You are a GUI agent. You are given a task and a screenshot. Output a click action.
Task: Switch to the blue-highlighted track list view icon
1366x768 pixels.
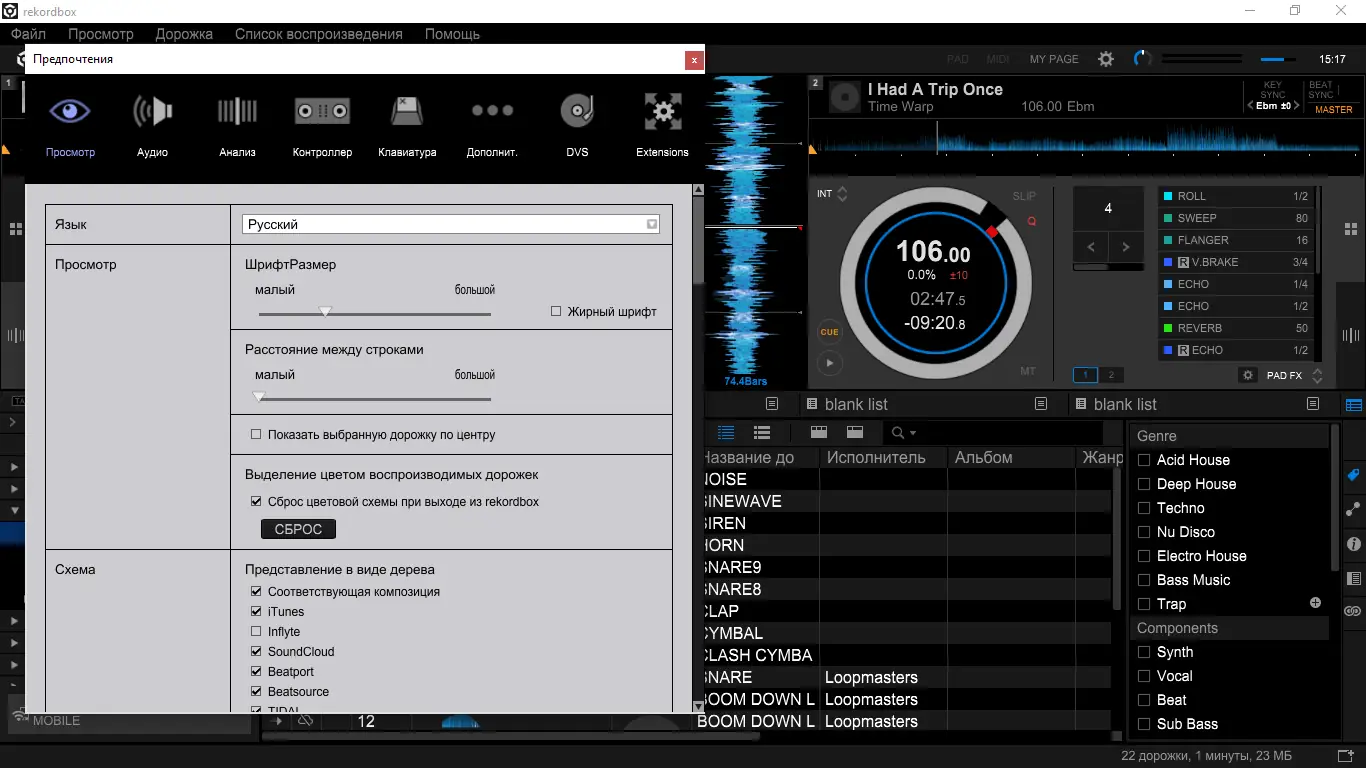(x=726, y=433)
